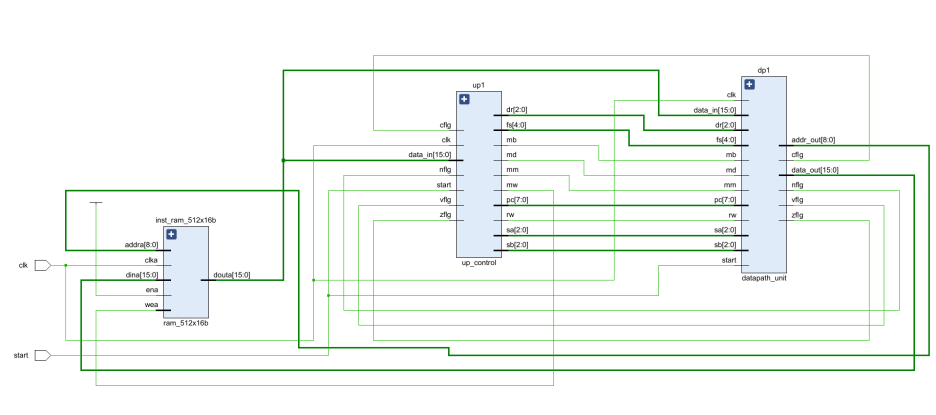
Task: Select dp1's pc[7:0] input pin
Action: 726,200
